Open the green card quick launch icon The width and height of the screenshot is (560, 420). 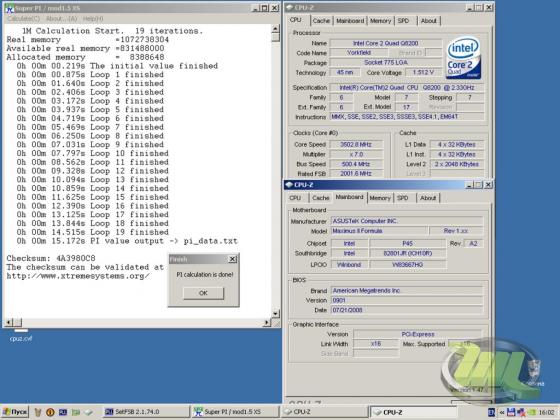(x=76, y=412)
